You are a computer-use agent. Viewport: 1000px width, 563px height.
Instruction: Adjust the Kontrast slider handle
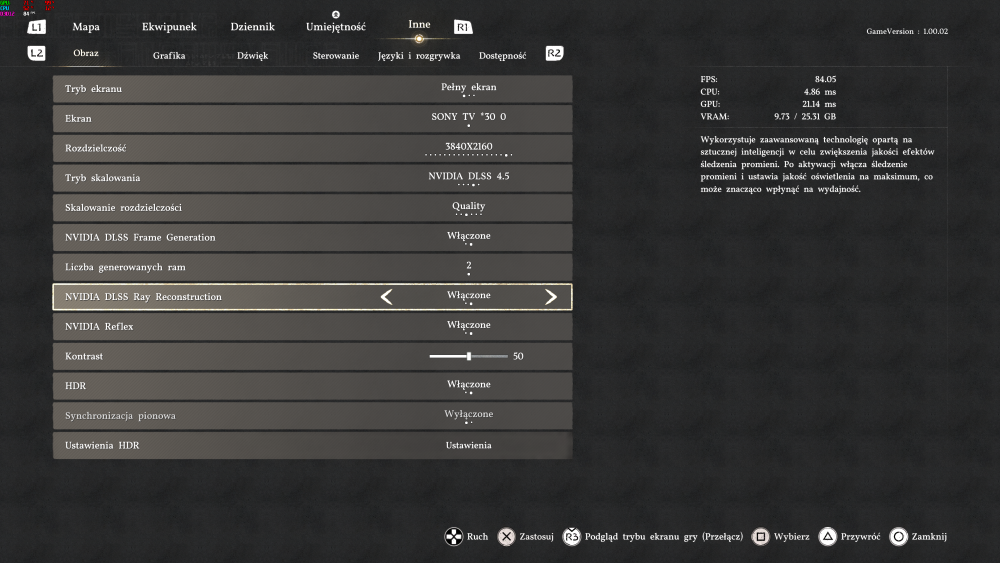pos(469,356)
